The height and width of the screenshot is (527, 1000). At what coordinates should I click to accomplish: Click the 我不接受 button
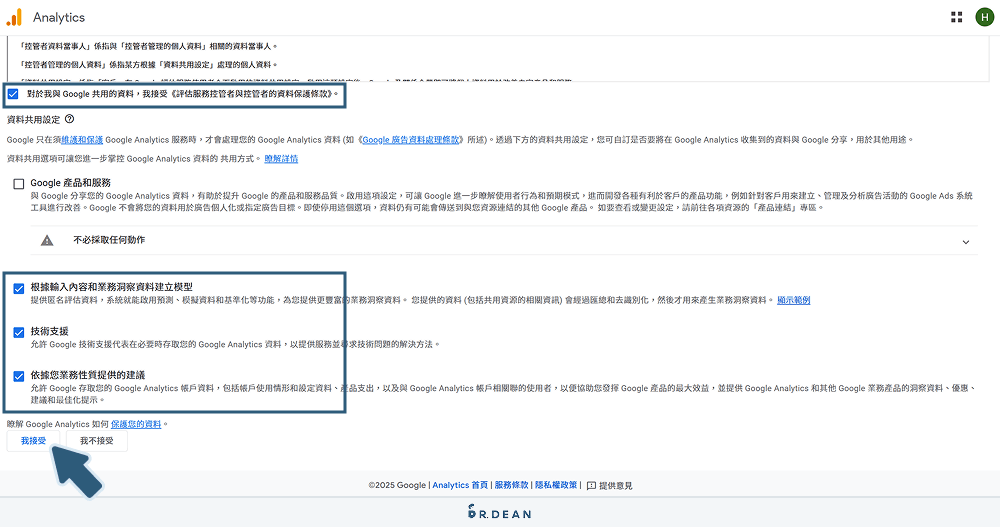pos(97,441)
